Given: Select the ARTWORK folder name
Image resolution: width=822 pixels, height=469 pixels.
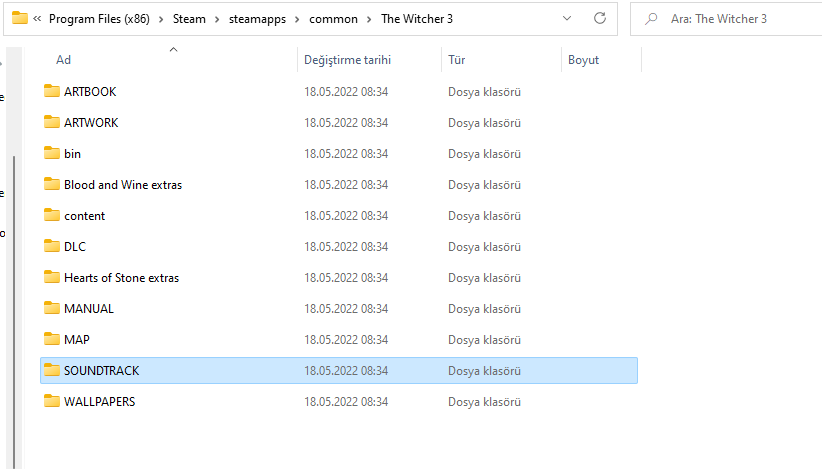Looking at the screenshot, I should point(91,123).
